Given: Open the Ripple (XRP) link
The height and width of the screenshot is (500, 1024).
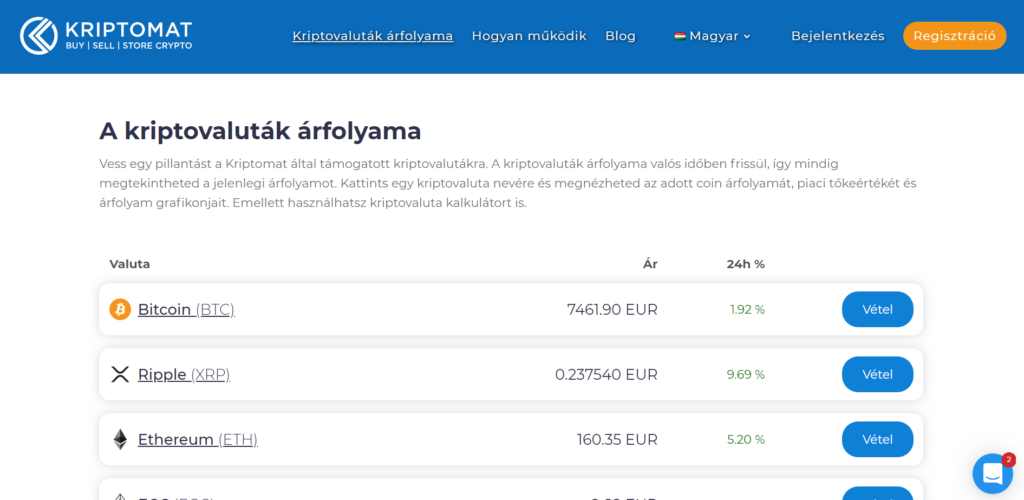Looking at the screenshot, I should click(x=184, y=375).
